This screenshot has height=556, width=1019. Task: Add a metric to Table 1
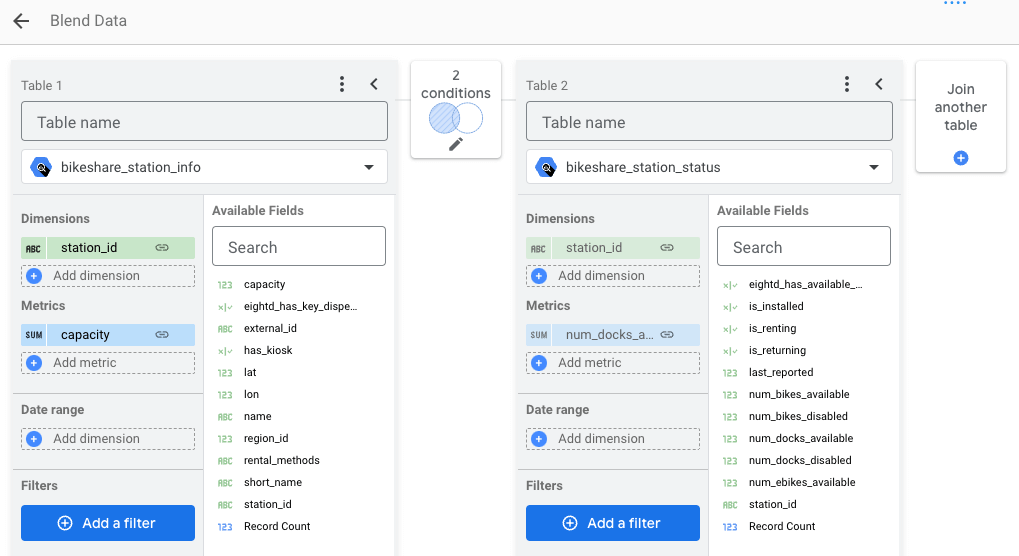pos(108,362)
